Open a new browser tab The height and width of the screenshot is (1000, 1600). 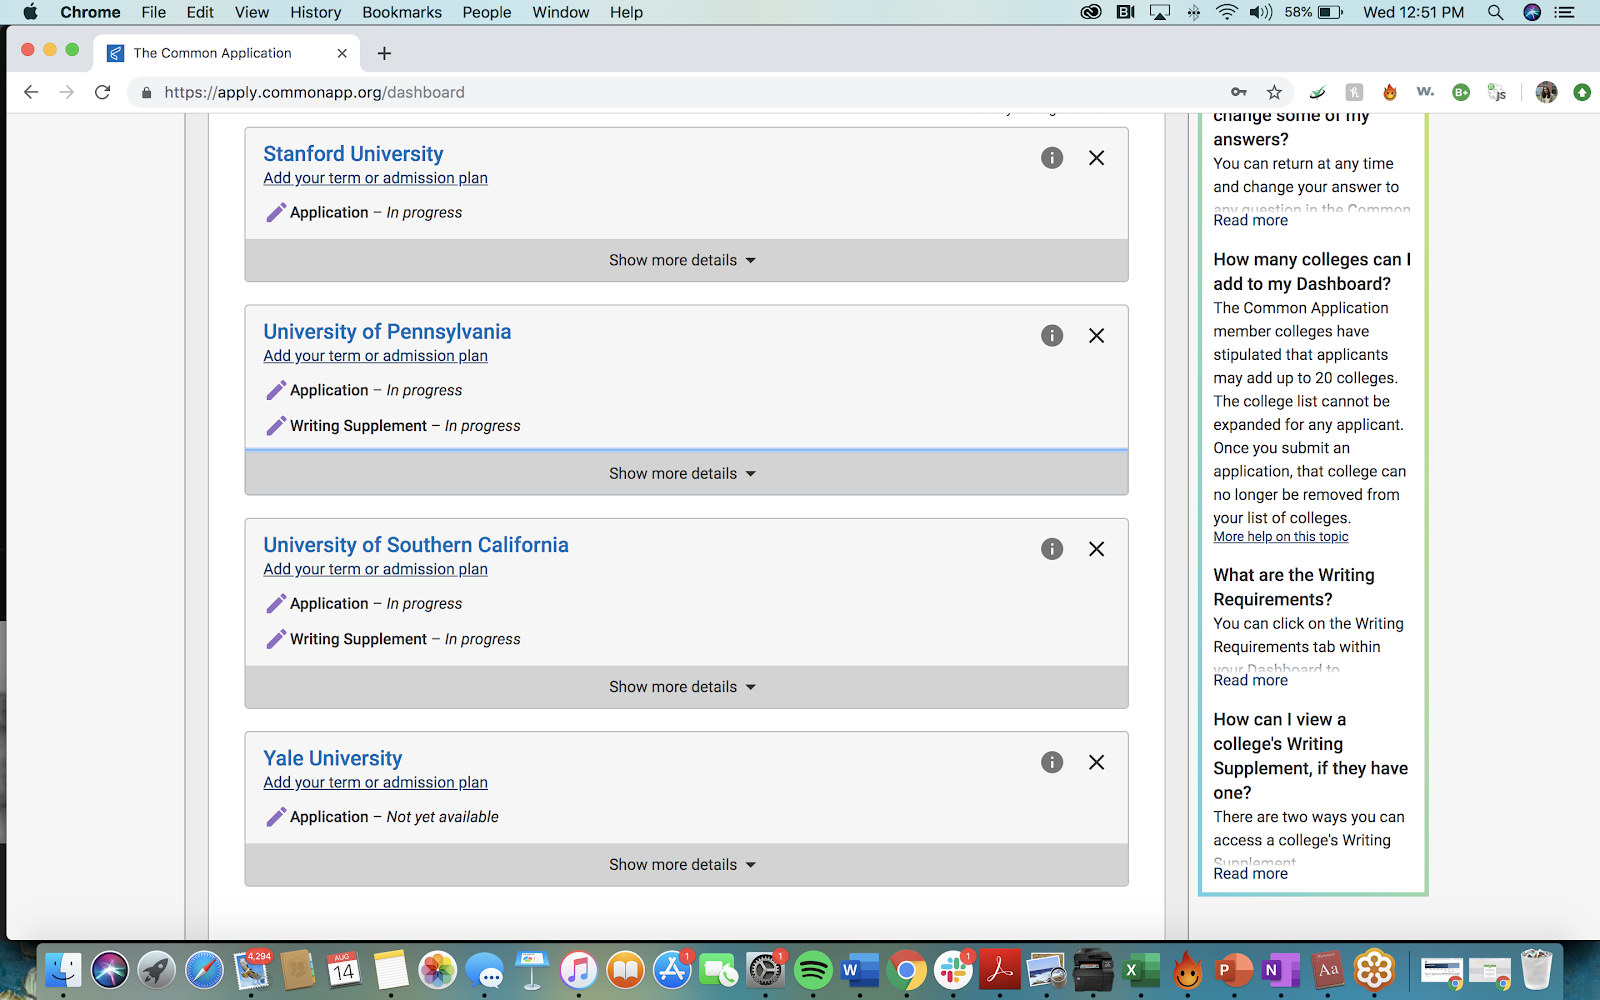coord(384,53)
